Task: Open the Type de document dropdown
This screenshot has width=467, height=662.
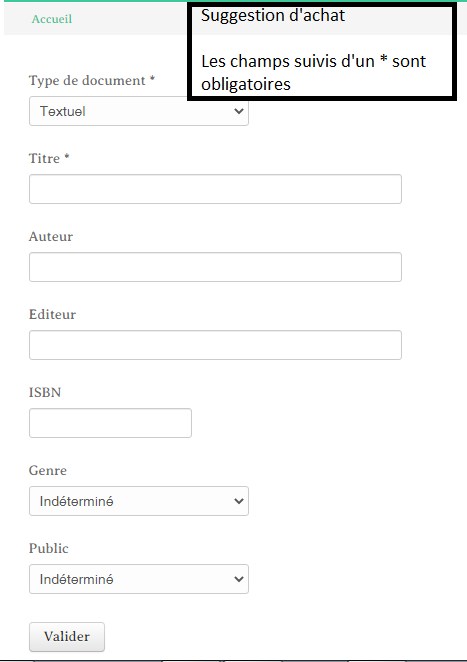Action: (x=138, y=111)
